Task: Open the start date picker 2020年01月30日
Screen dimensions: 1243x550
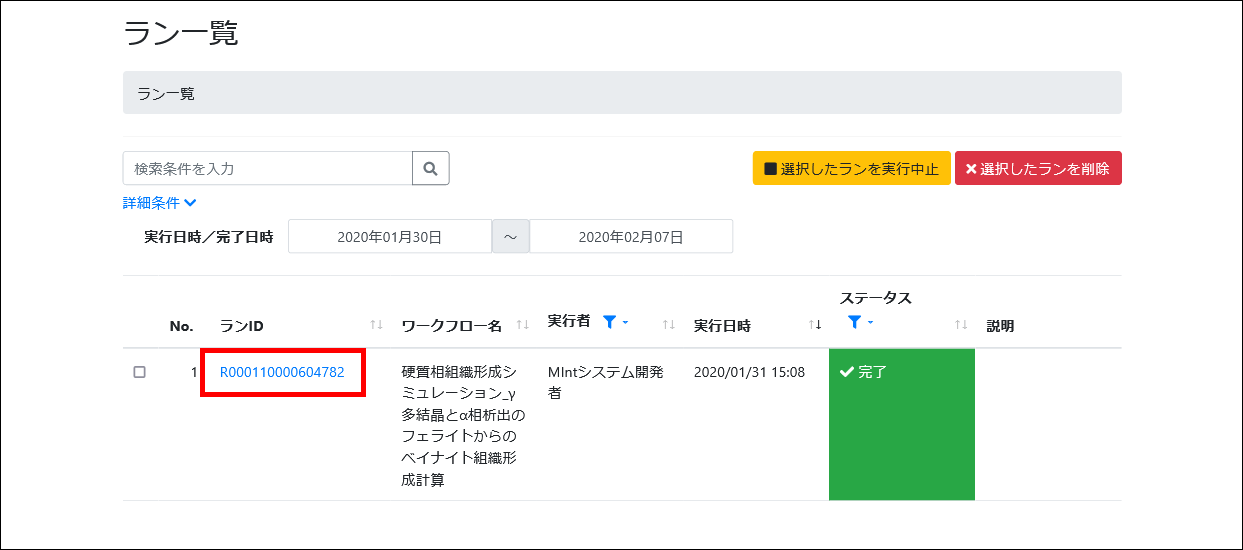Action: [x=389, y=237]
